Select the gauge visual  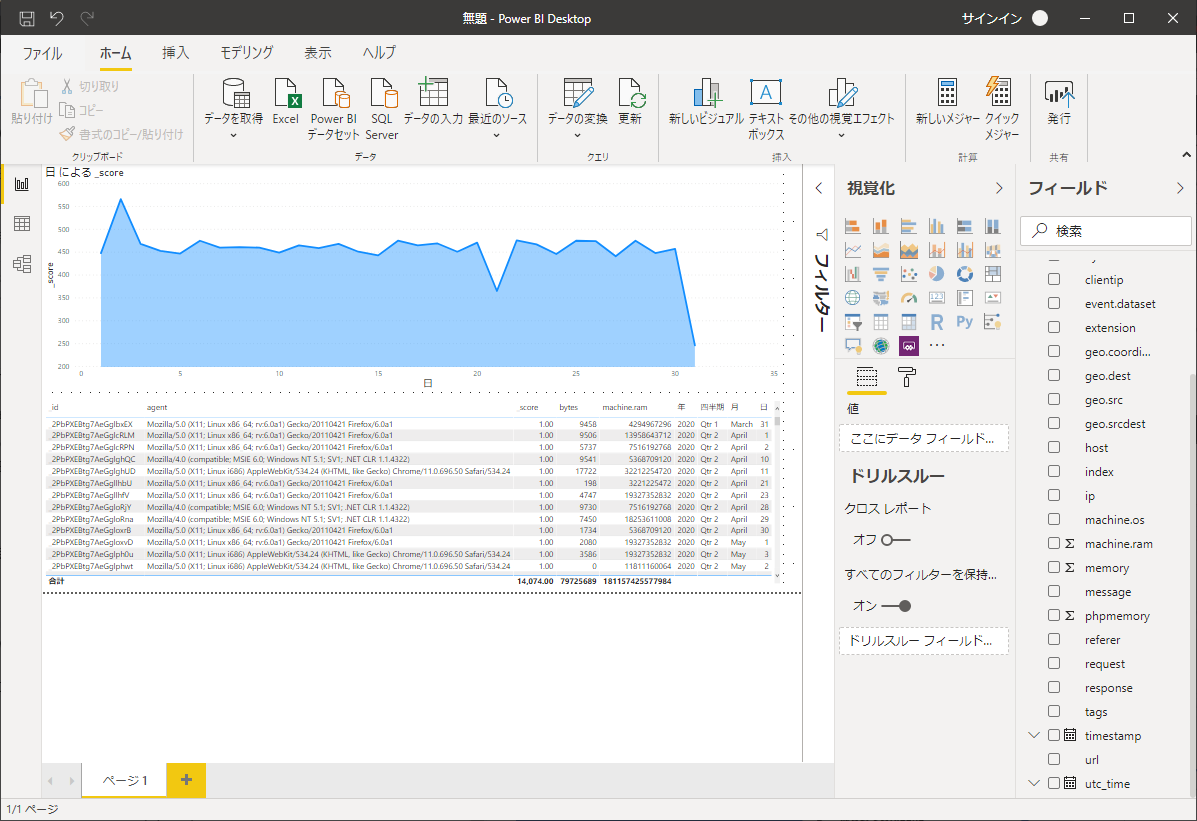coord(908,298)
